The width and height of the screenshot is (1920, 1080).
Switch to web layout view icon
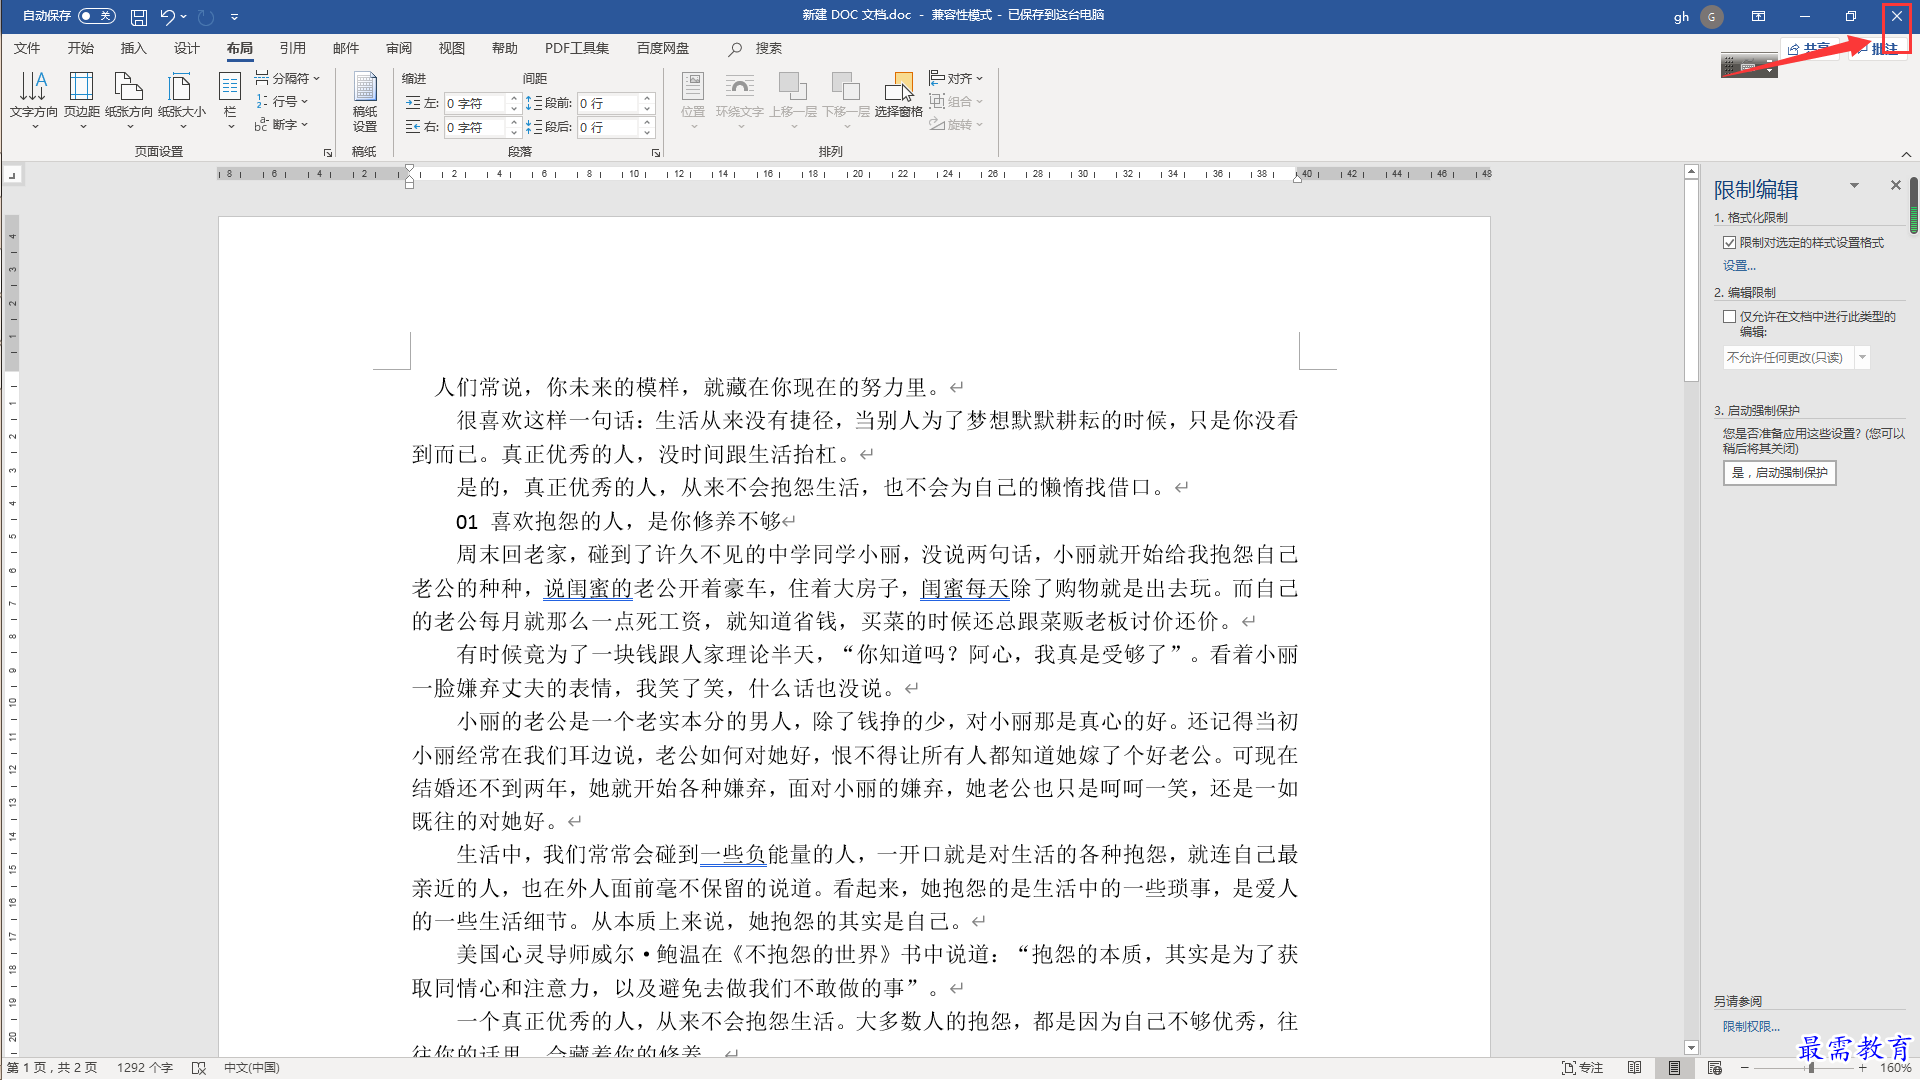pos(1714,1068)
